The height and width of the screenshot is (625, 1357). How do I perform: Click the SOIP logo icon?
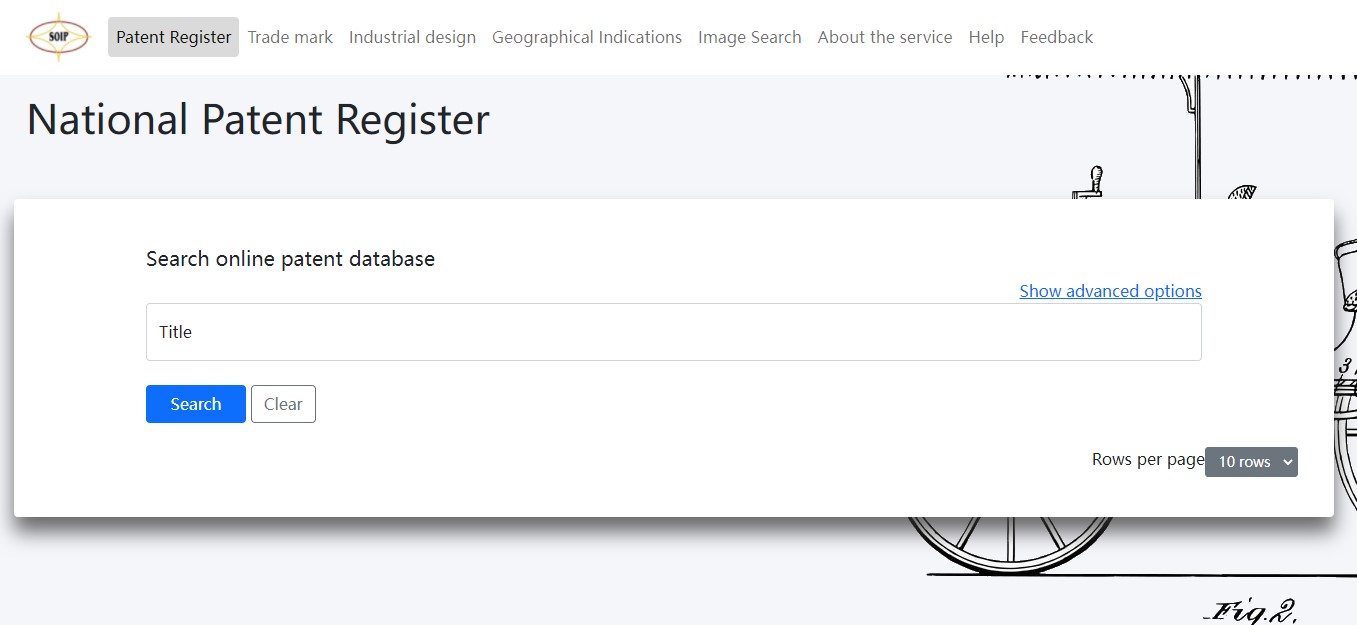click(x=59, y=37)
